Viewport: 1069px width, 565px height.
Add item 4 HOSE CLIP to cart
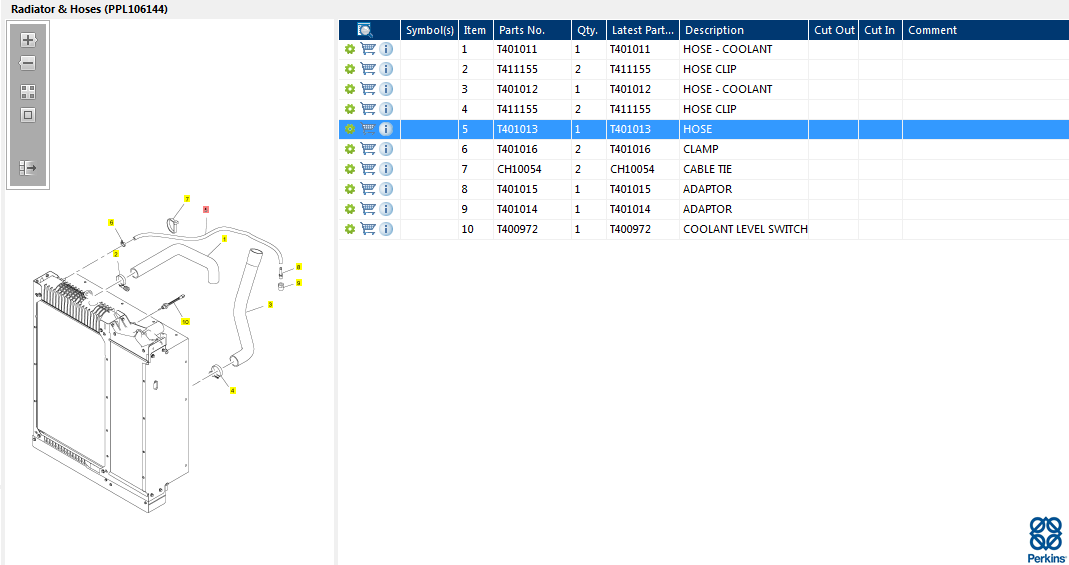[x=368, y=109]
